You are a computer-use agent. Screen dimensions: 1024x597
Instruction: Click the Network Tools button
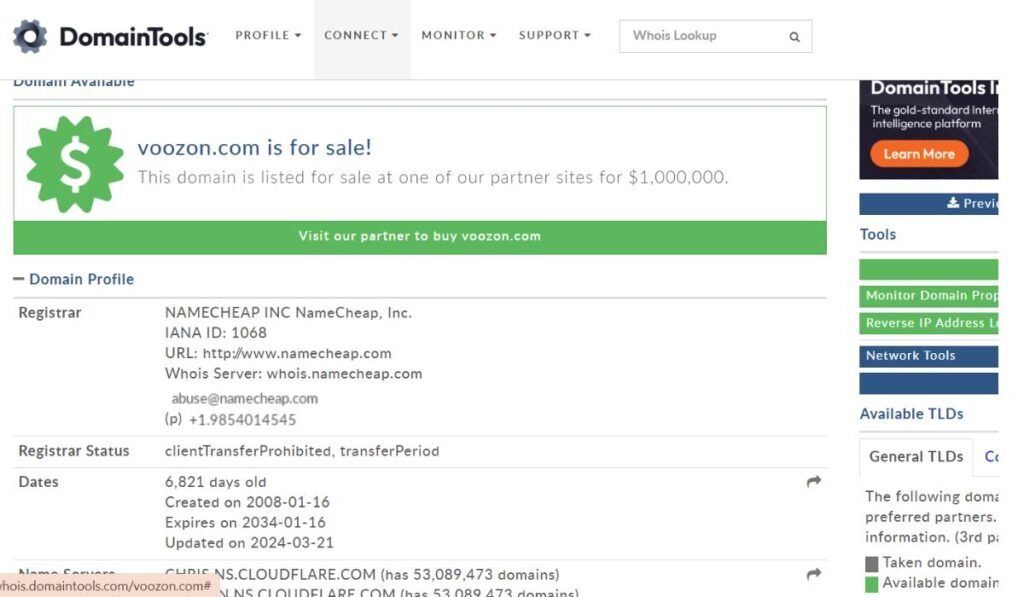pos(929,356)
